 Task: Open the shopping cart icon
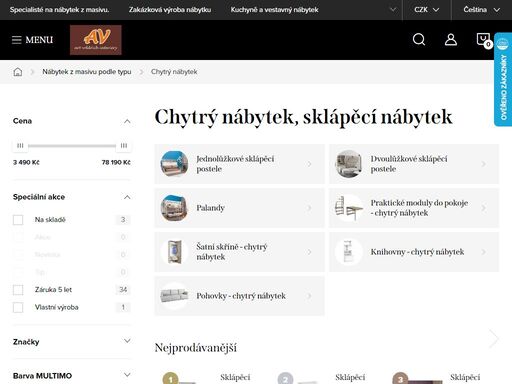click(x=483, y=40)
